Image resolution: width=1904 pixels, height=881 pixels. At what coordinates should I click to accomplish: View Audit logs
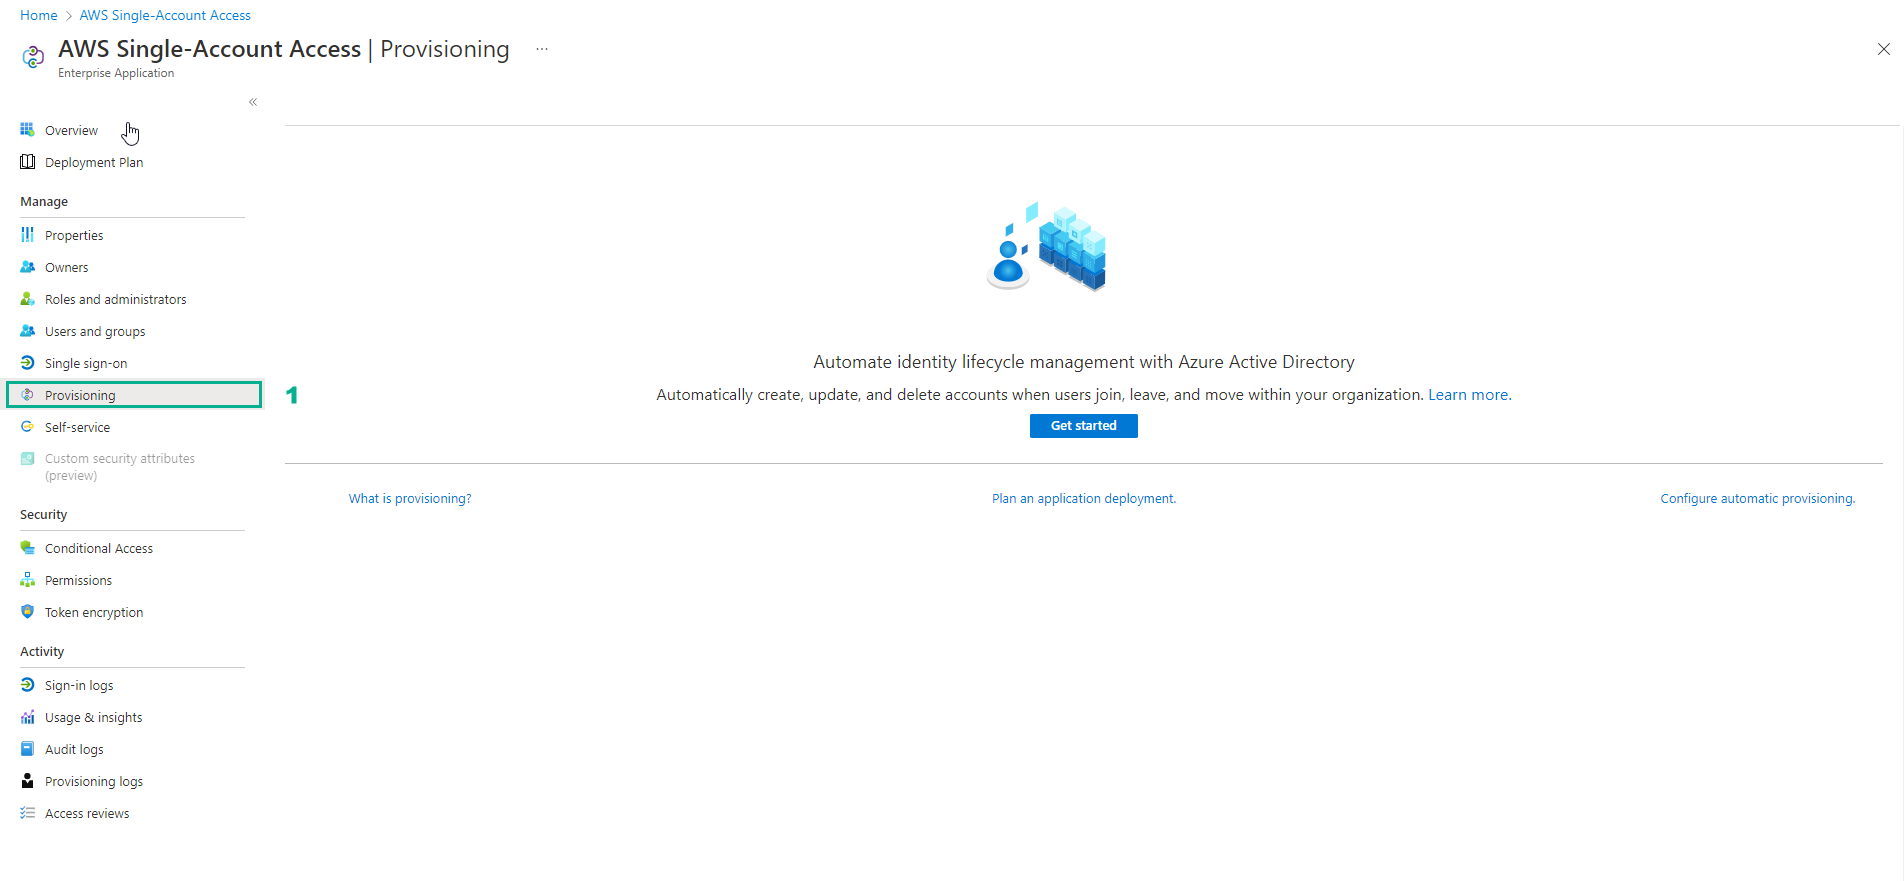74,750
